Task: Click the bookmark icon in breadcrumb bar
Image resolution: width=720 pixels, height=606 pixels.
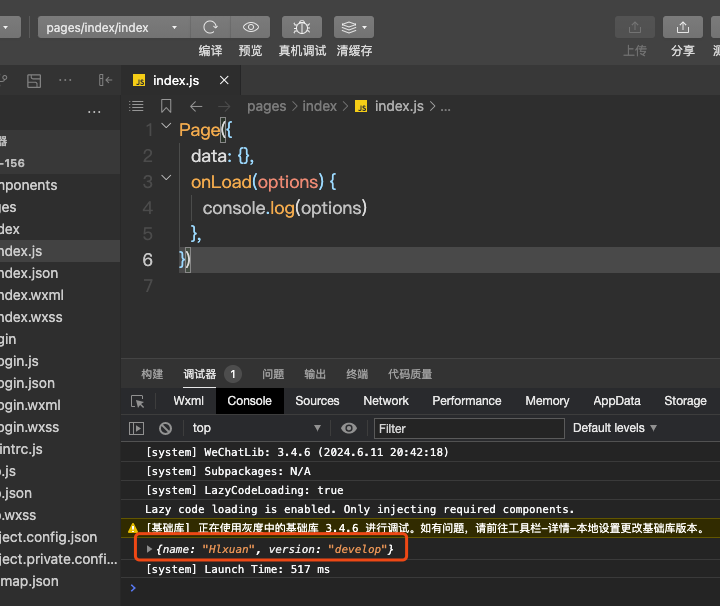Action: pyautogui.click(x=166, y=106)
